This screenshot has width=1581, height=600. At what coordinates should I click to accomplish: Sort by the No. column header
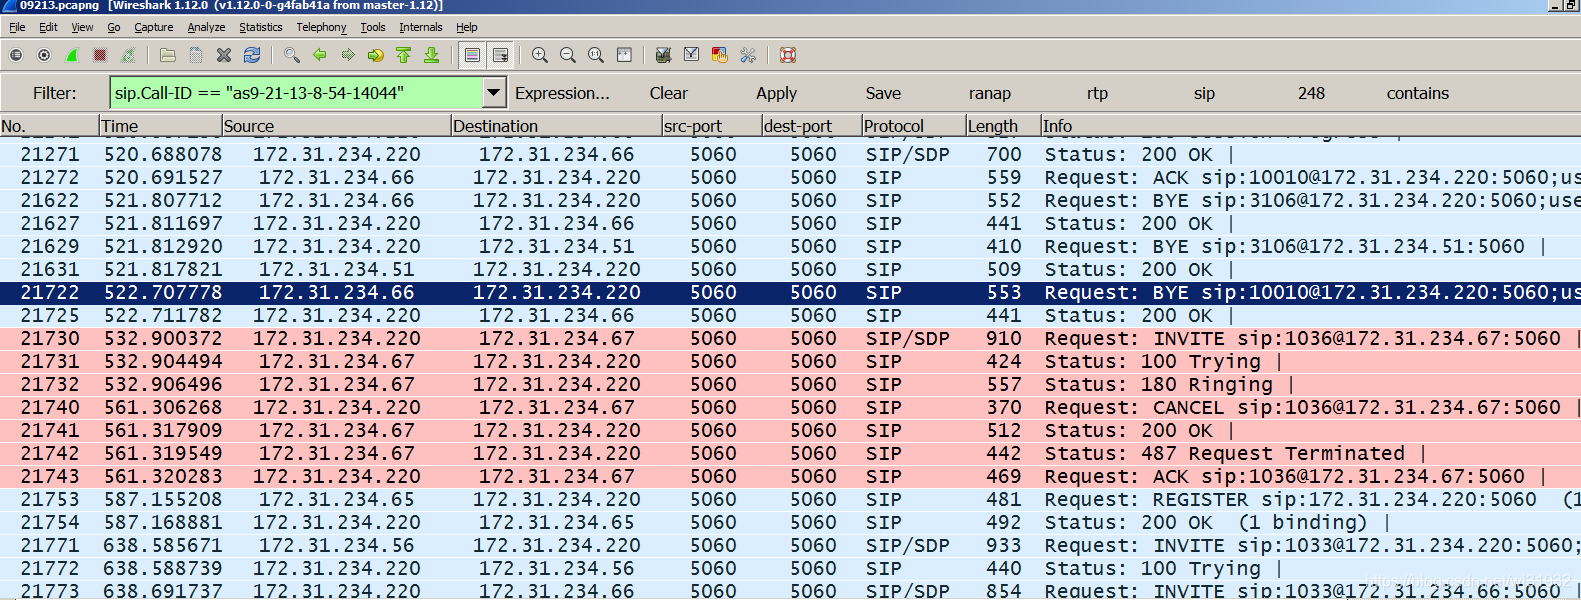[49, 126]
